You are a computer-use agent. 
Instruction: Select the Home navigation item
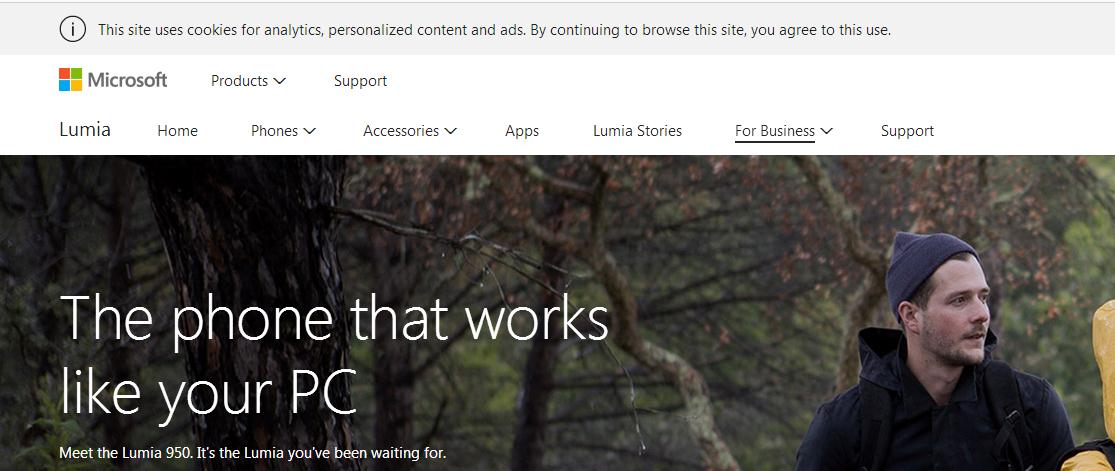click(177, 131)
